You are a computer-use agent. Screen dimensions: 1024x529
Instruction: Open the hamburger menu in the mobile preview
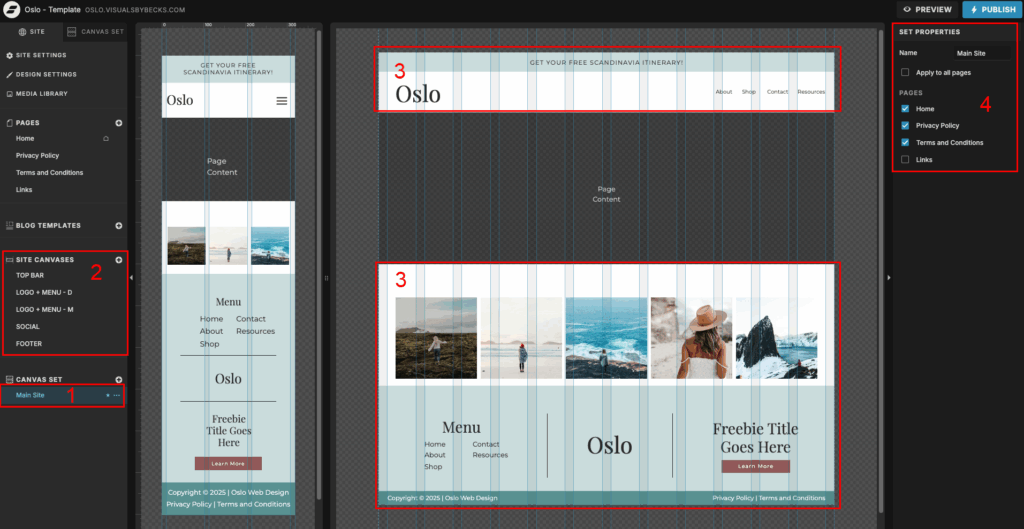tap(281, 101)
